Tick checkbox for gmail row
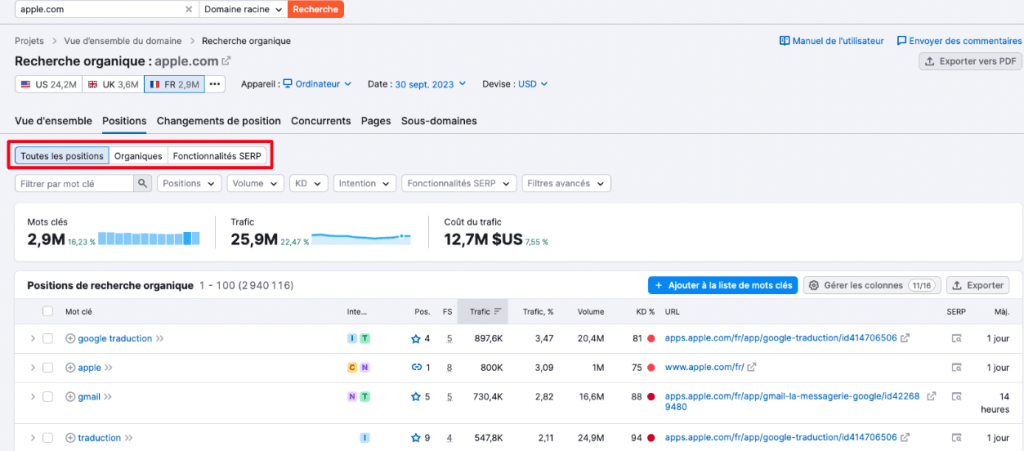This screenshot has width=1024, height=451. [48, 396]
